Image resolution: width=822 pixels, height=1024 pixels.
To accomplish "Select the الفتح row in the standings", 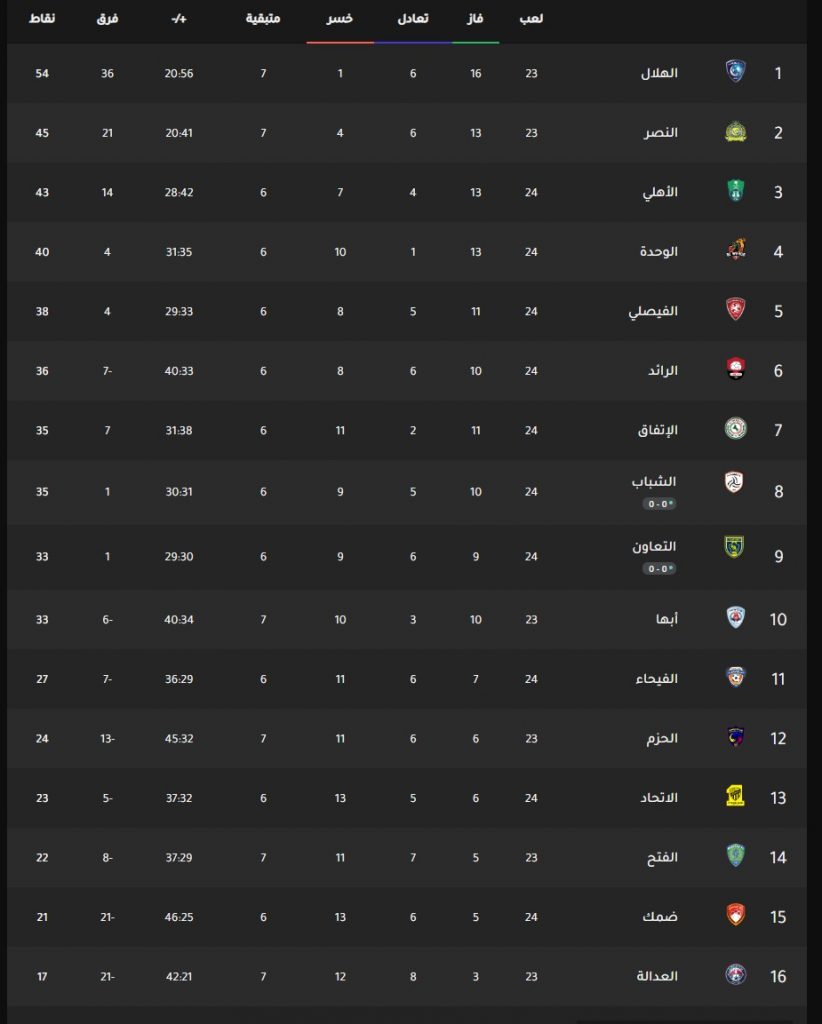I will click(407, 857).
